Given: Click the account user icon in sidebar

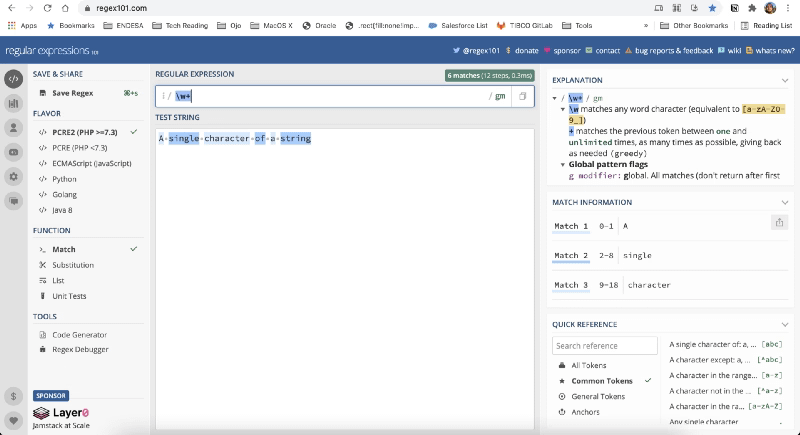Looking at the screenshot, I should click(x=14, y=127).
